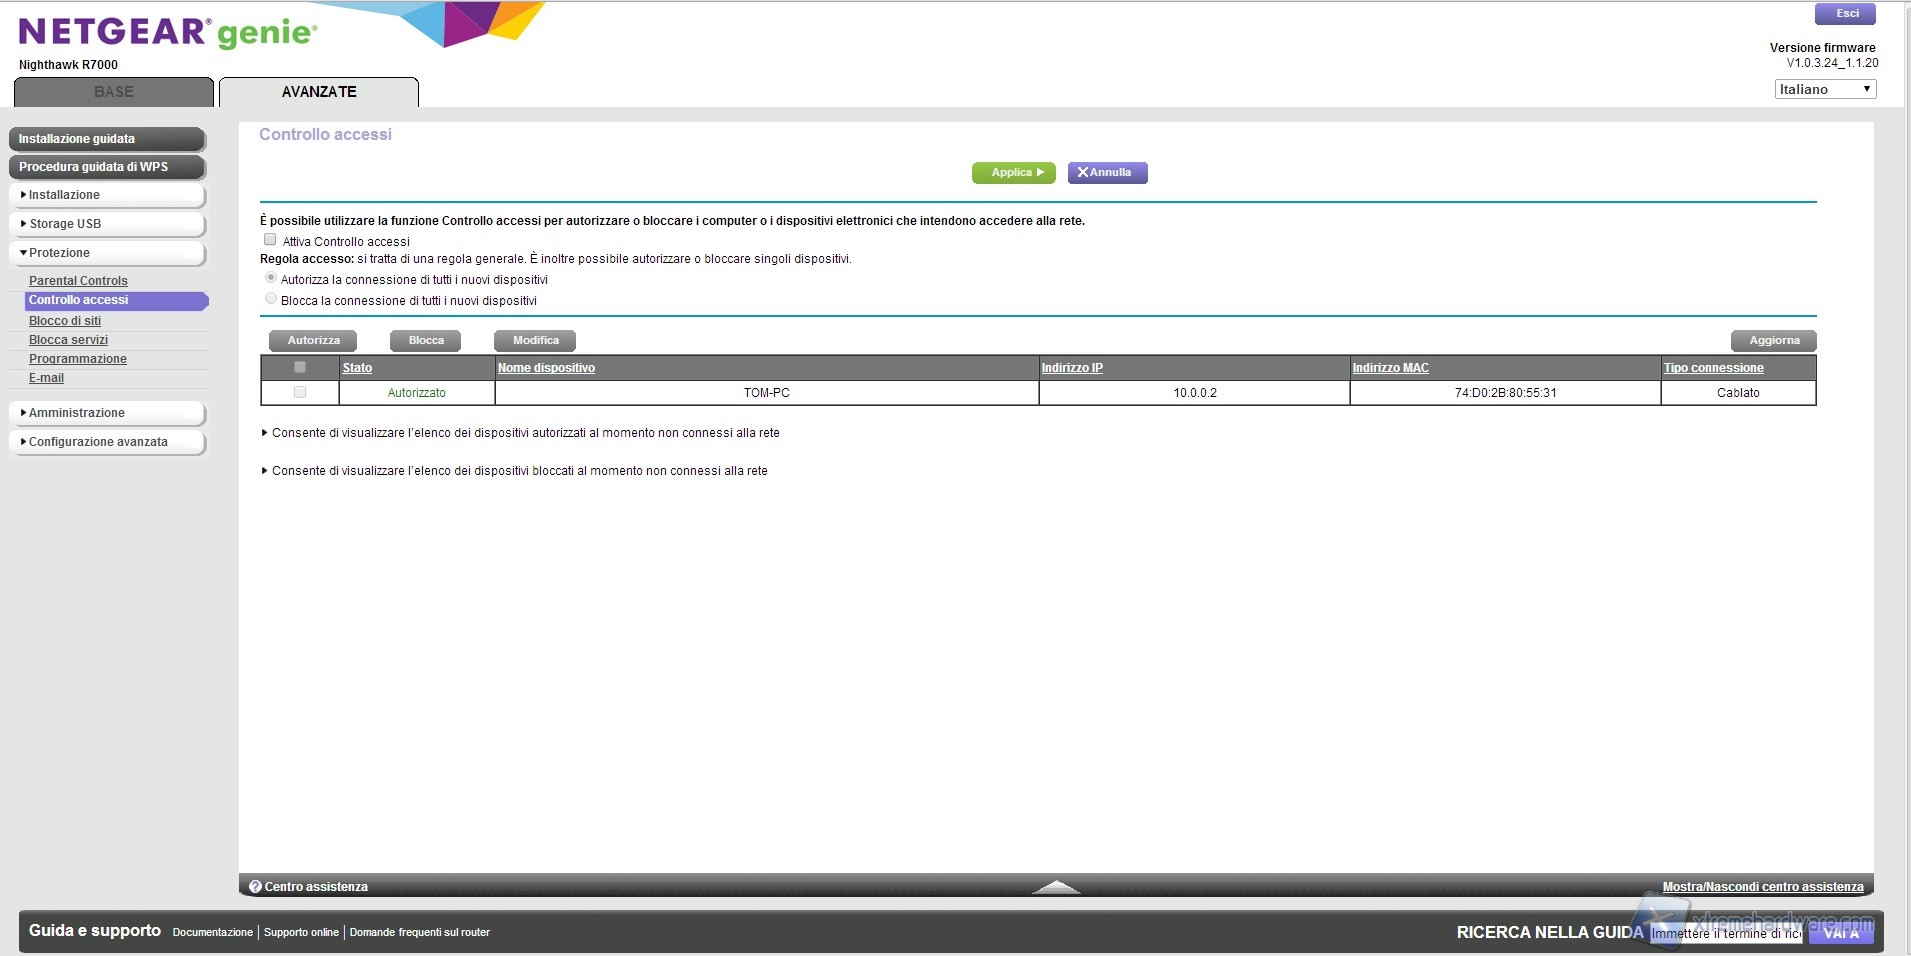Click the help panel up-arrow handle

click(x=1055, y=886)
